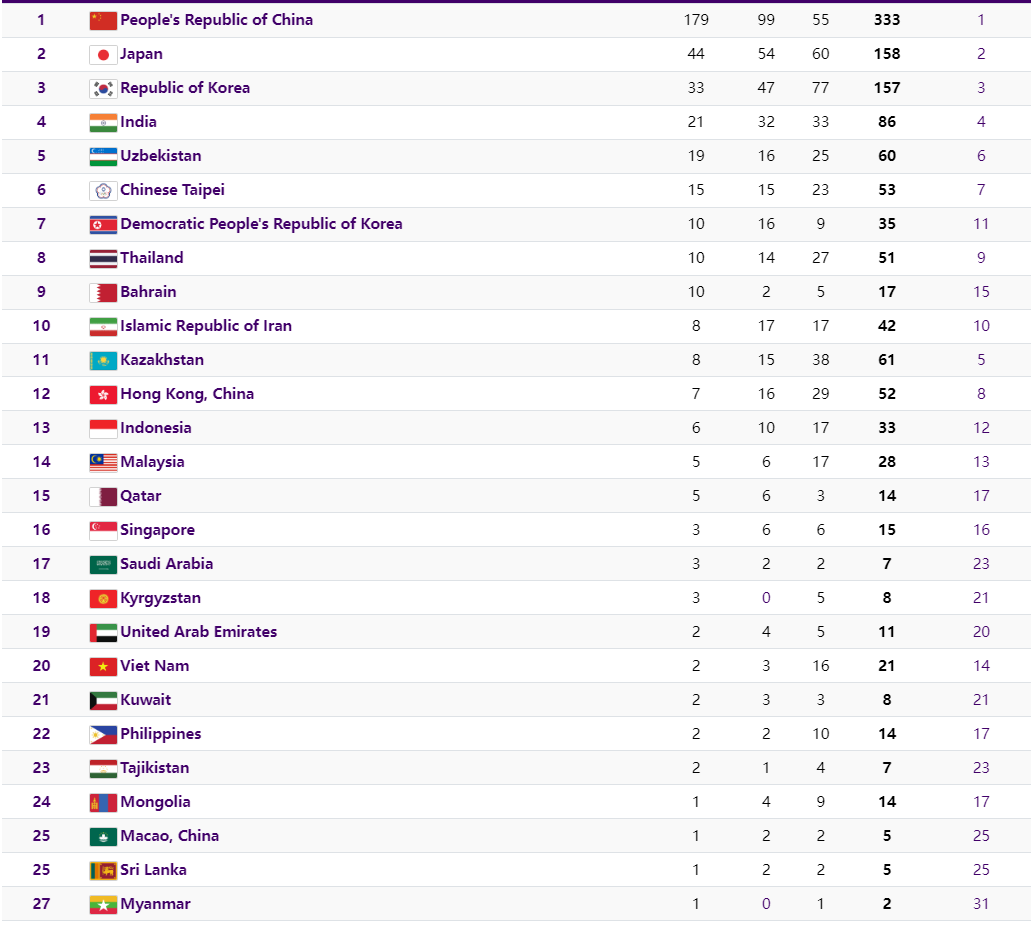Open Islamic Republic of Iran link
The width and height of the screenshot is (1031, 925).
206,326
